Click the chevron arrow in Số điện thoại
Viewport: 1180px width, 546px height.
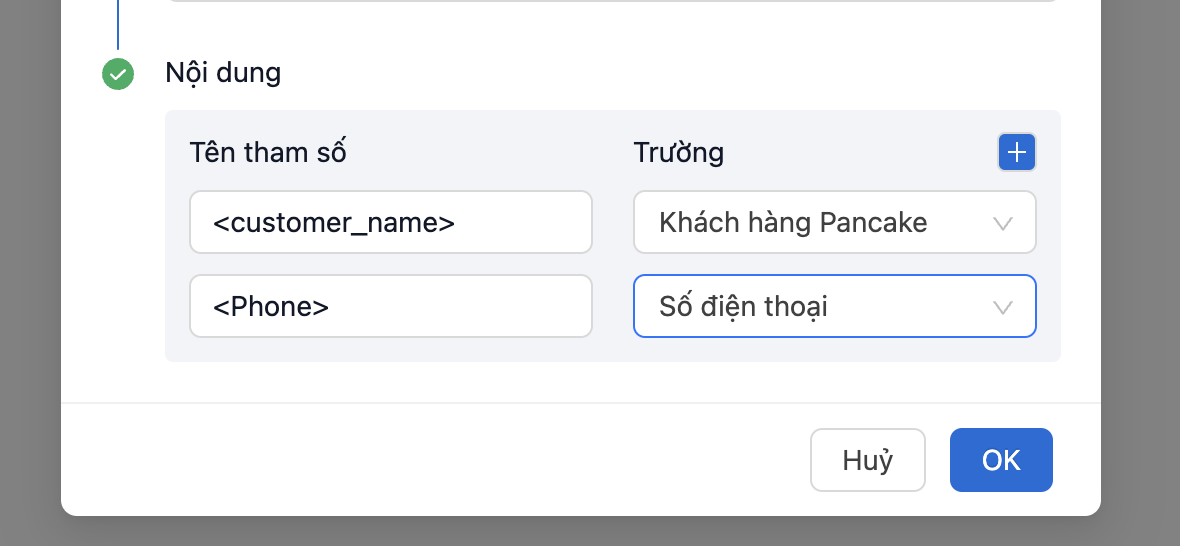(x=1003, y=307)
